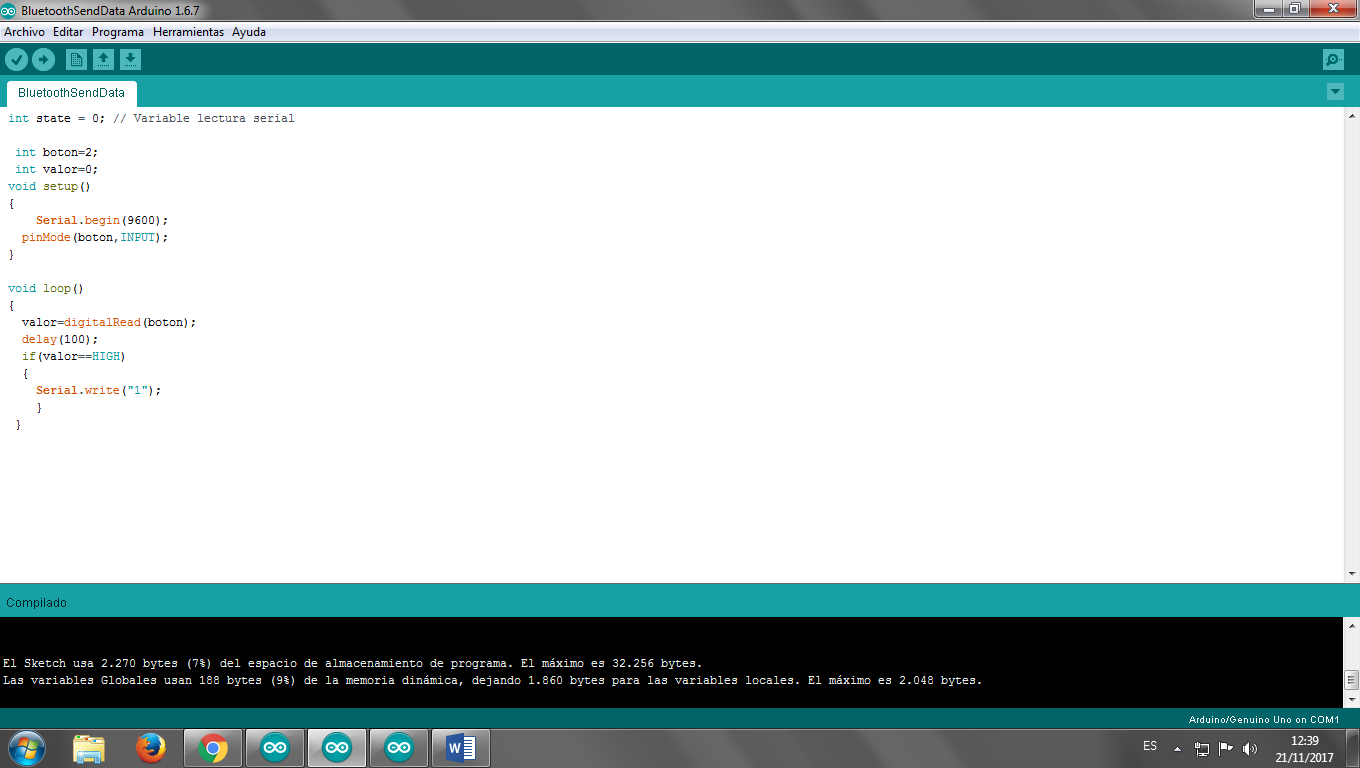Viewport: 1360px width, 768px height.
Task: Click the console scrollbar thumb
Action: [1352, 680]
